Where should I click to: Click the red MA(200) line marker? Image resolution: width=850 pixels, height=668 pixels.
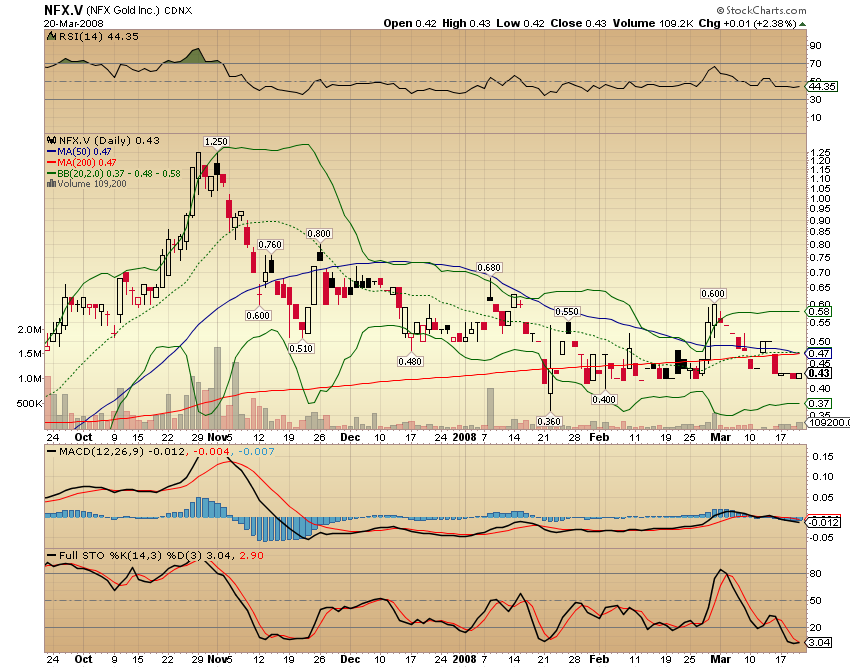click(x=49, y=162)
